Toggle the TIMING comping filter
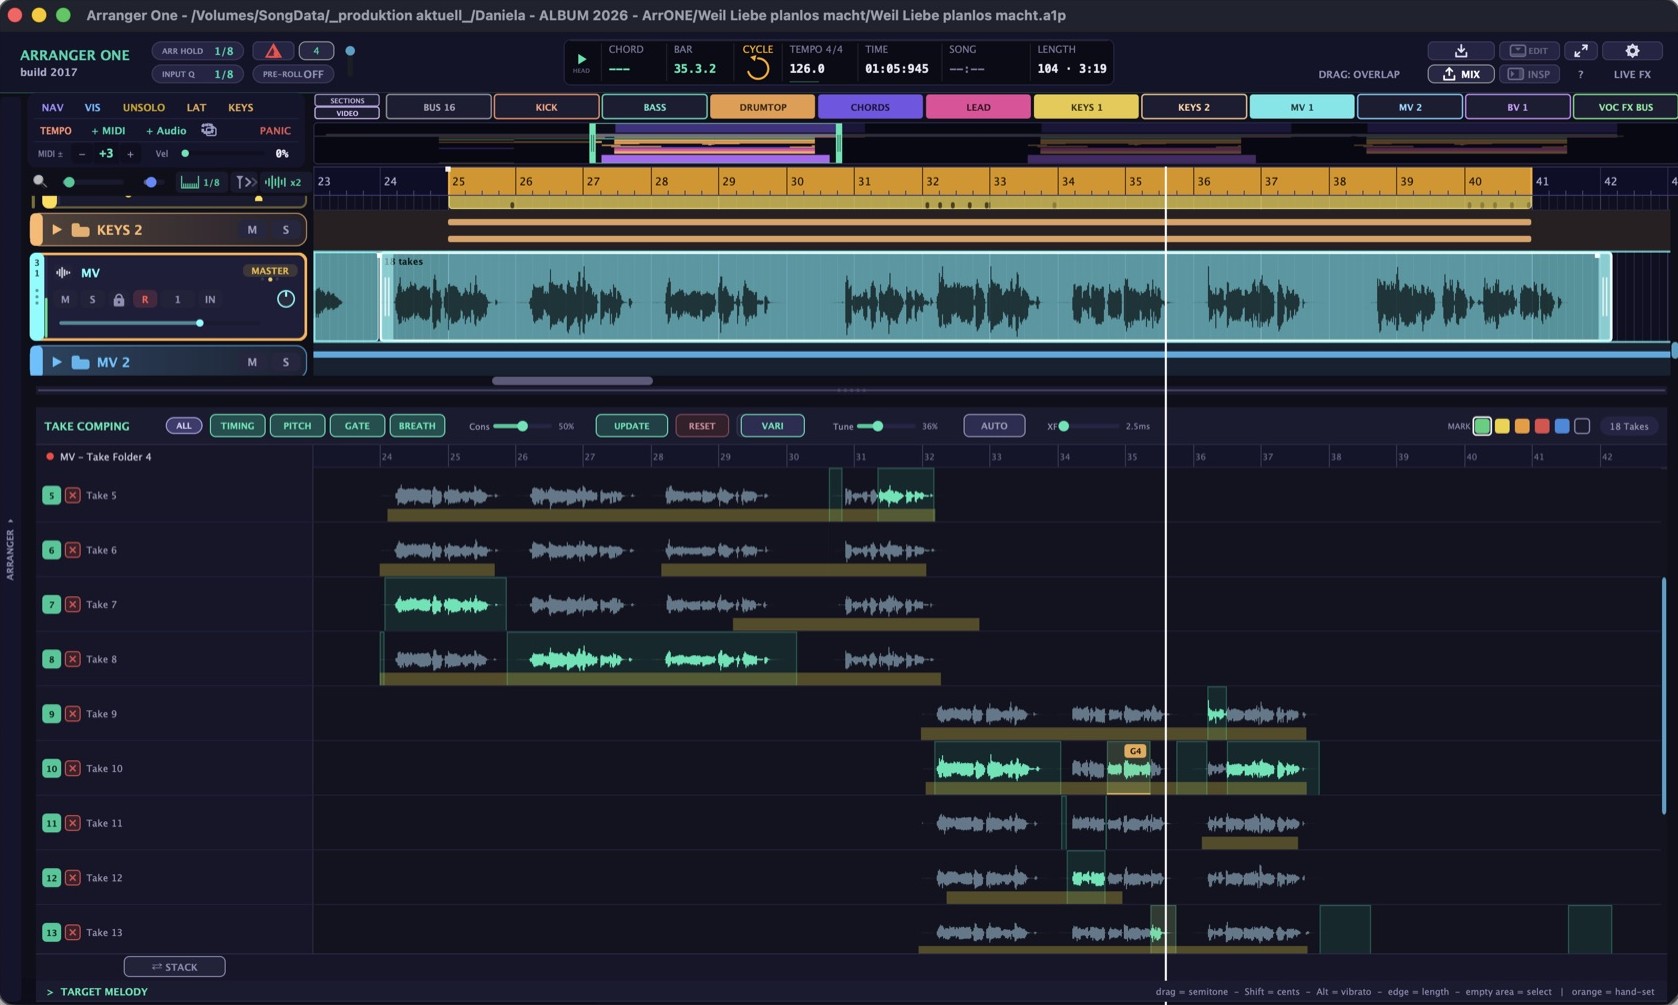The height and width of the screenshot is (1005, 1678). click(237, 426)
